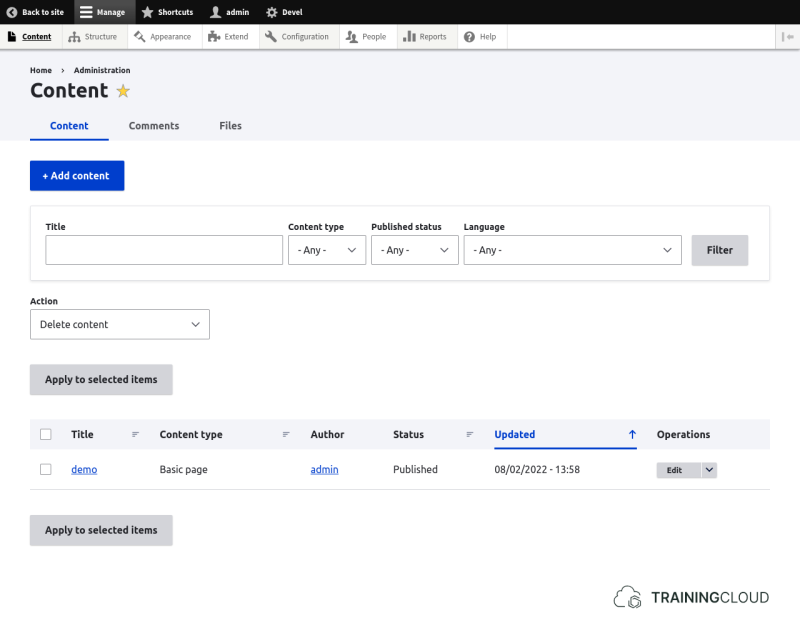
Task: Open the admin author link
Action: 324,470
